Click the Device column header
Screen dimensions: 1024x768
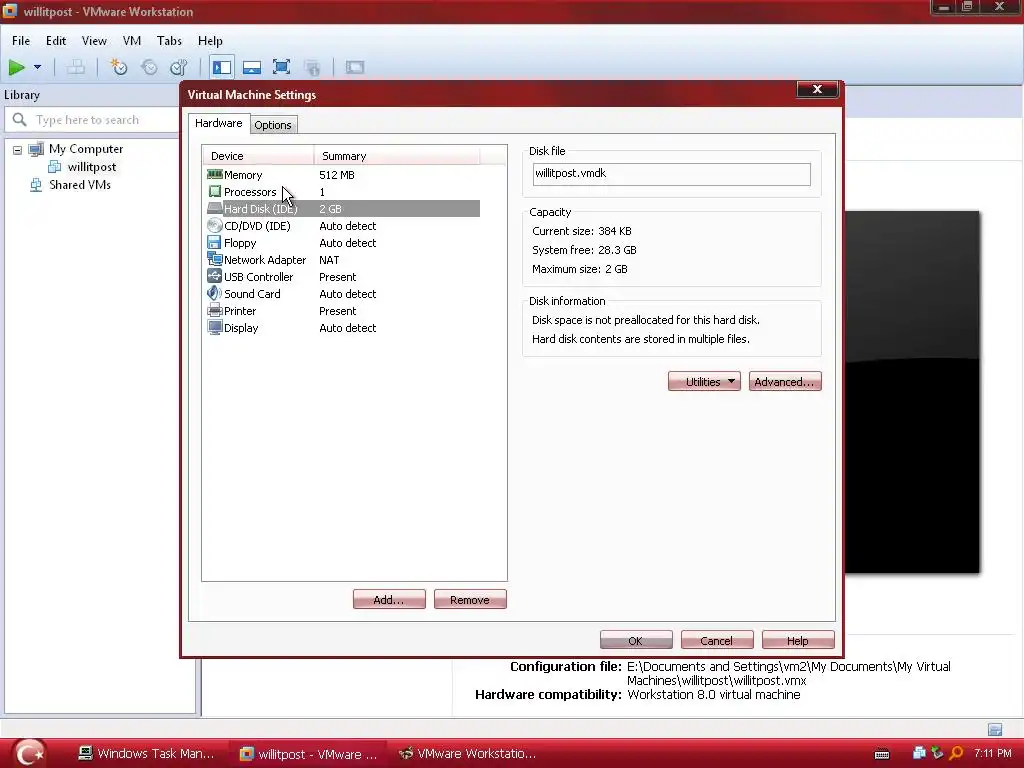tap(259, 156)
